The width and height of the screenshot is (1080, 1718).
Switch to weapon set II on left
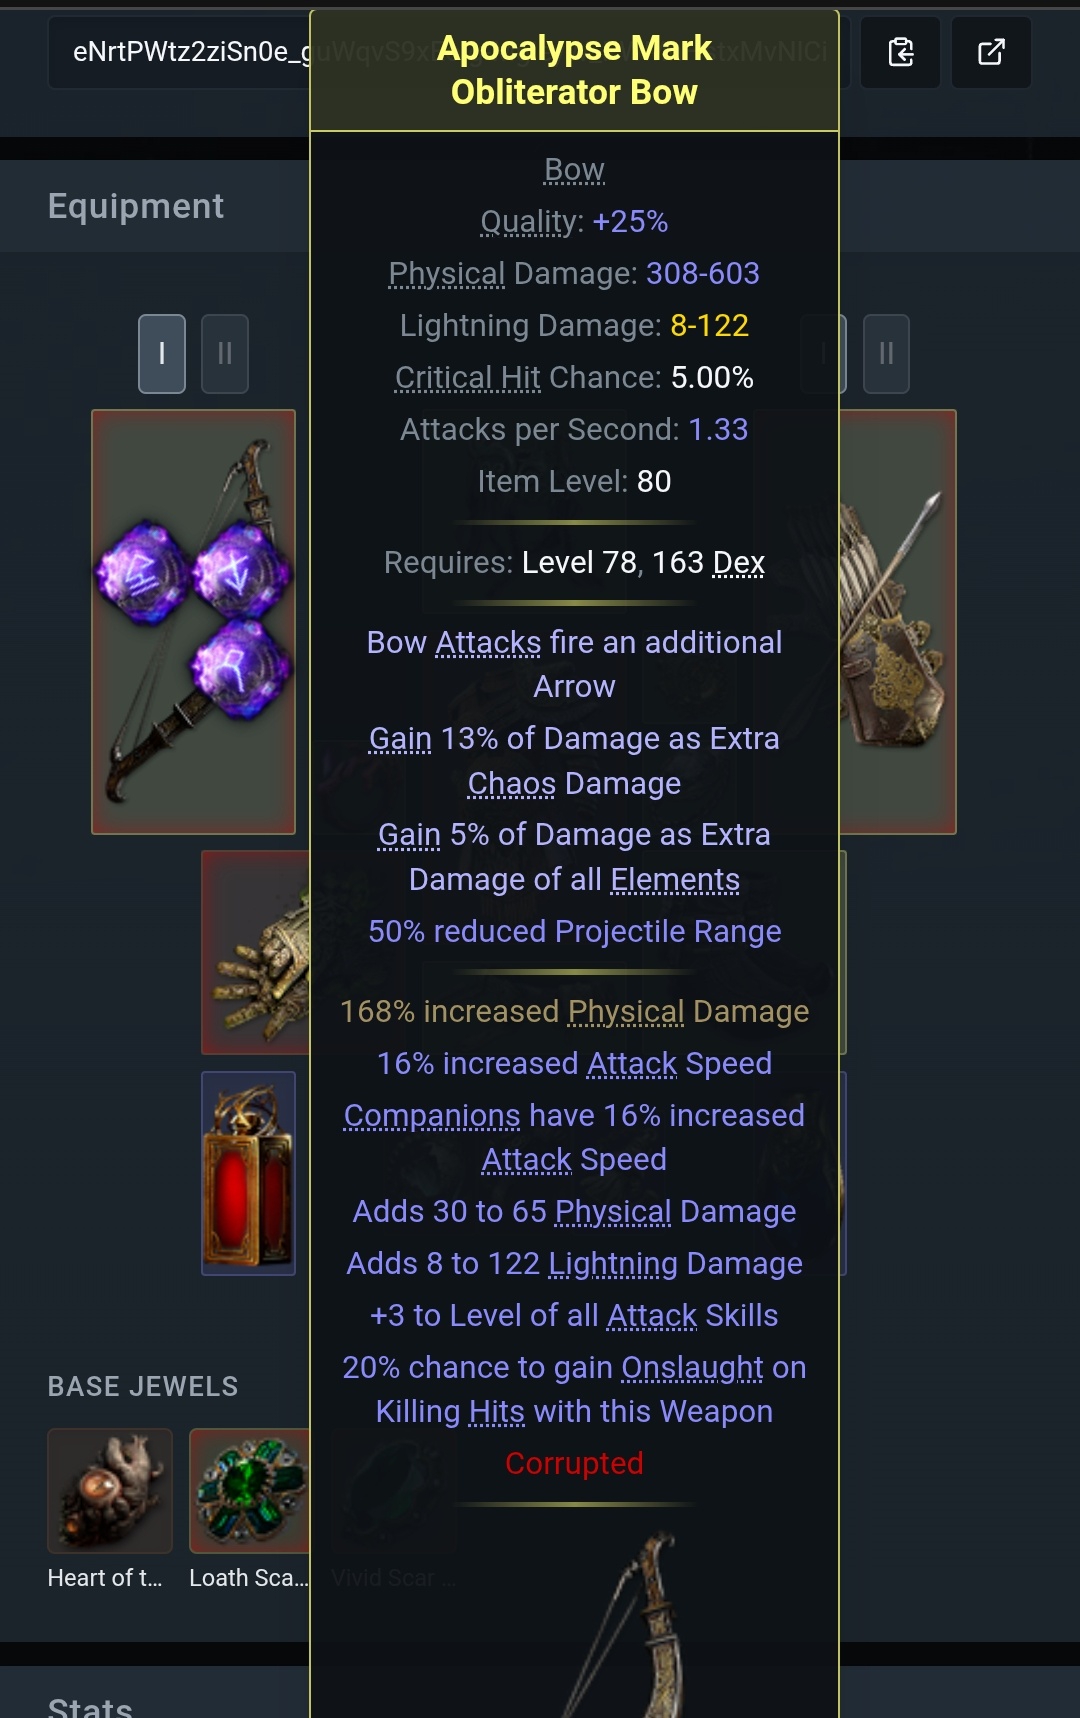(x=225, y=354)
